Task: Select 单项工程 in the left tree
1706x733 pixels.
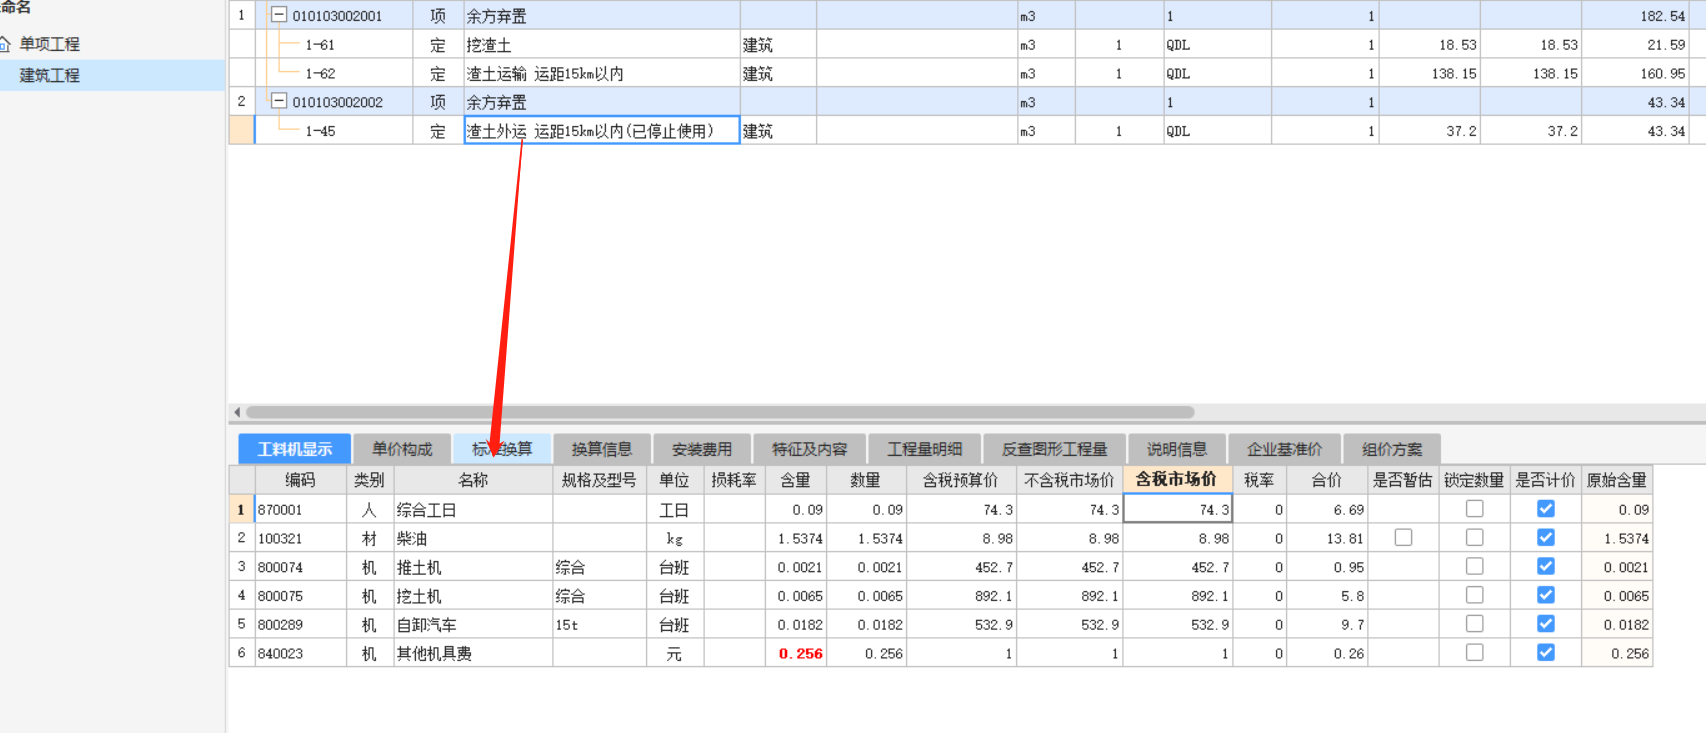Action: coord(50,44)
